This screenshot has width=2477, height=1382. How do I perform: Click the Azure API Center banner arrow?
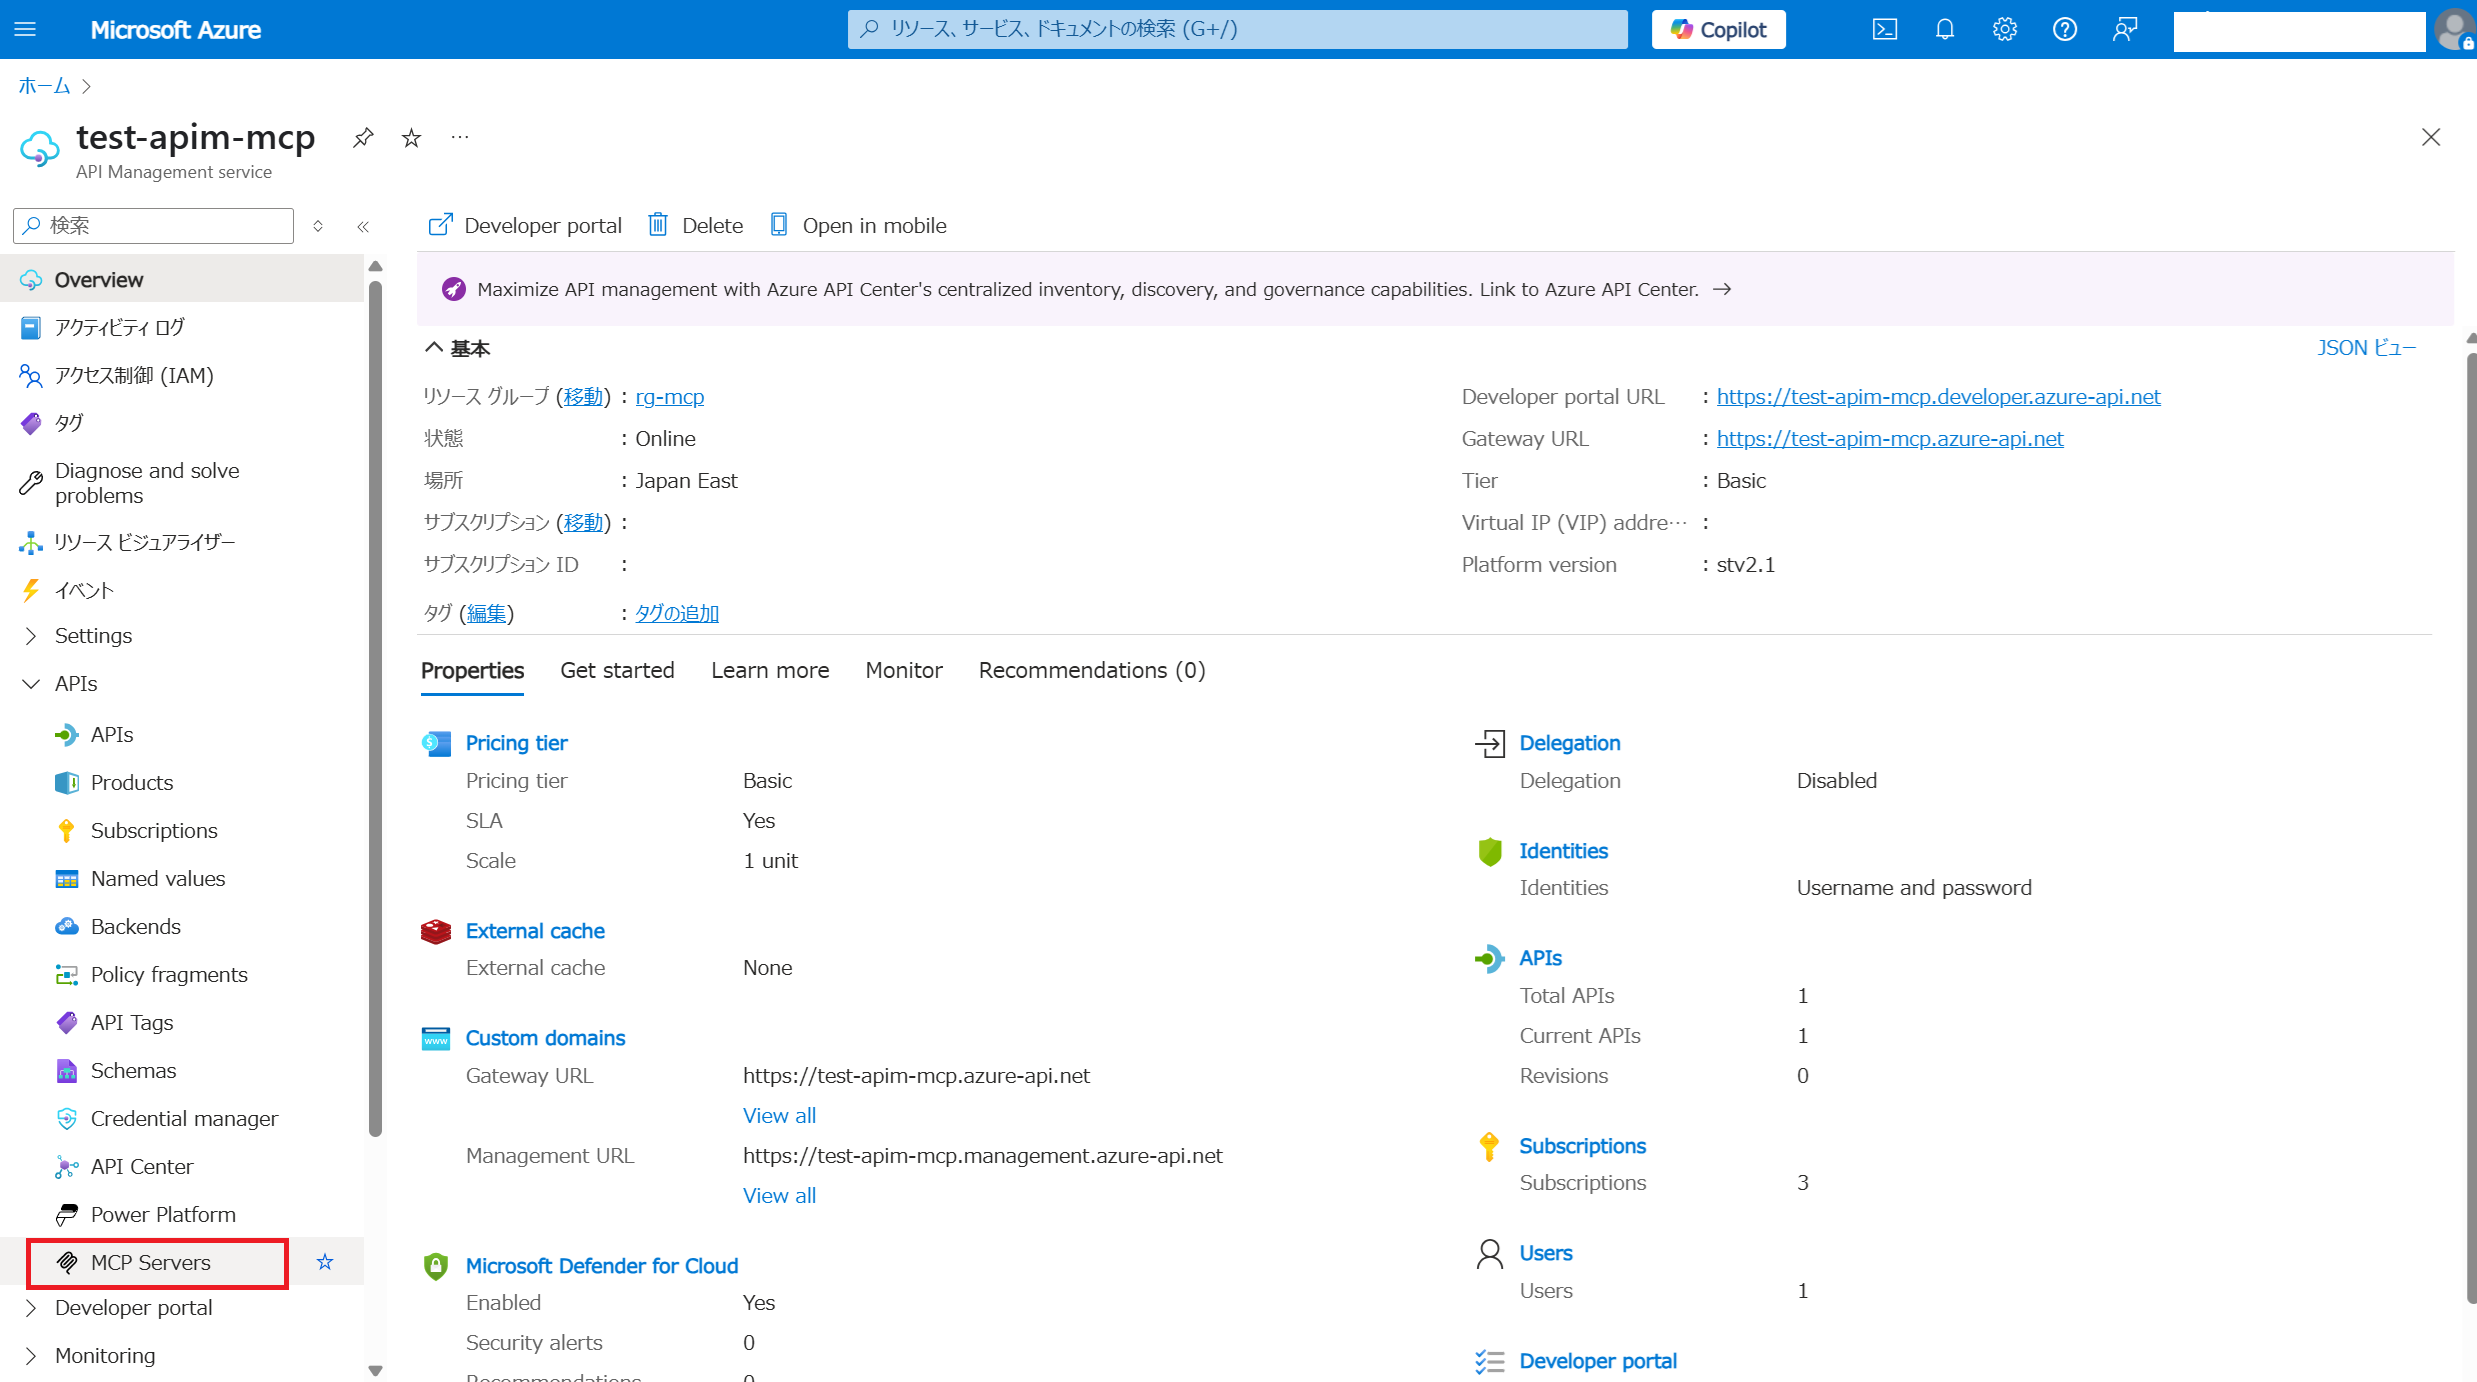[1722, 289]
